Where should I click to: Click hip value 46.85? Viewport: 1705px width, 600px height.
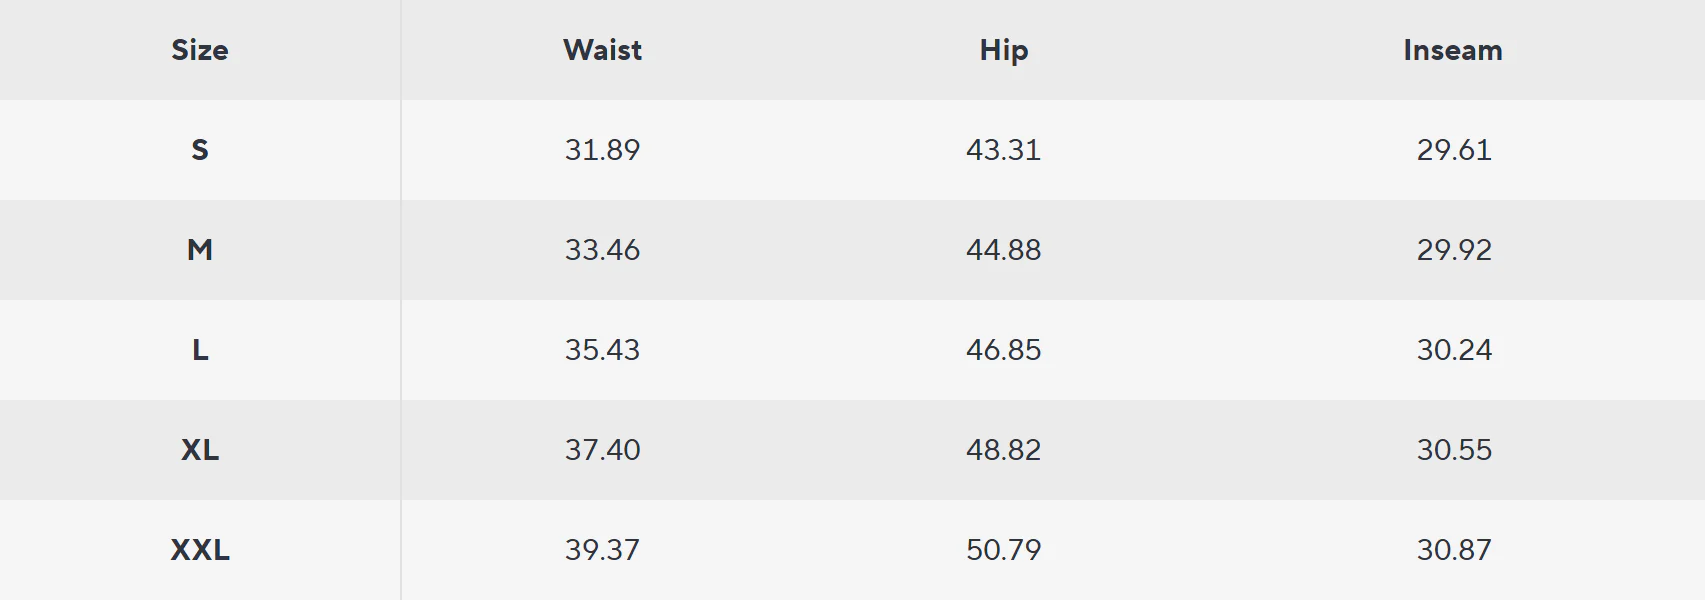[x=1003, y=350]
